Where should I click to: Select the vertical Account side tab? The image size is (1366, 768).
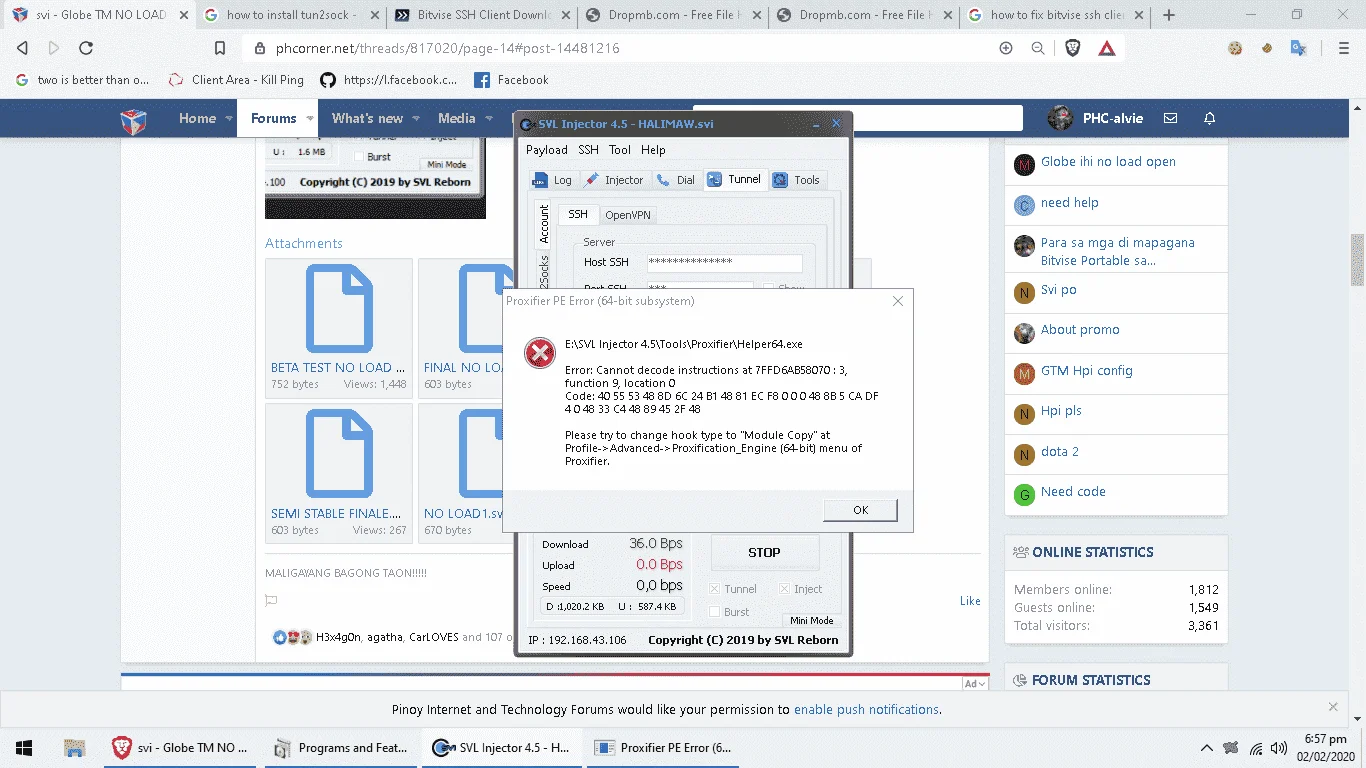point(543,225)
